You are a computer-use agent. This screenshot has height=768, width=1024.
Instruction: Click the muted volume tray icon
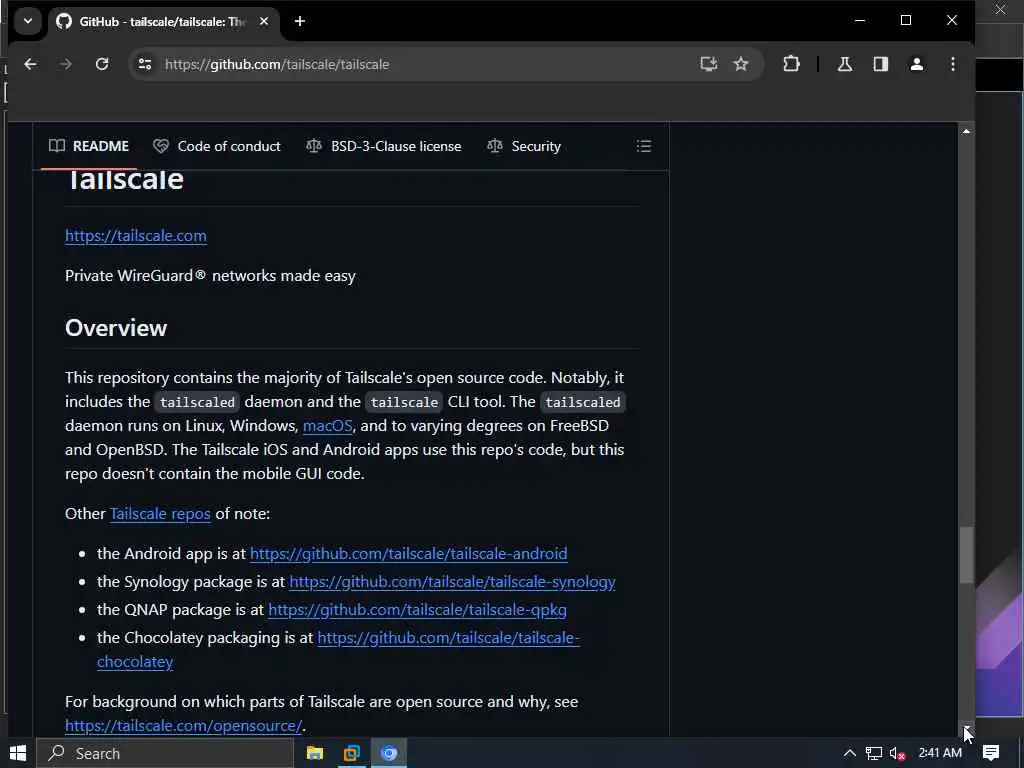pos(897,753)
